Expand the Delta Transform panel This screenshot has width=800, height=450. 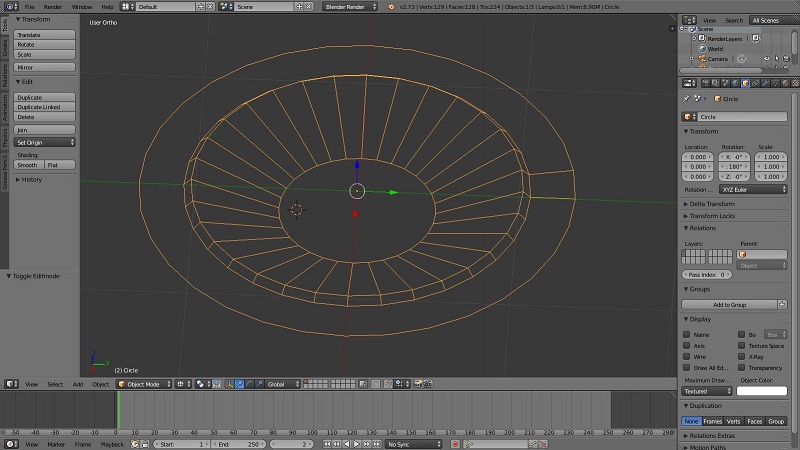click(x=712, y=203)
